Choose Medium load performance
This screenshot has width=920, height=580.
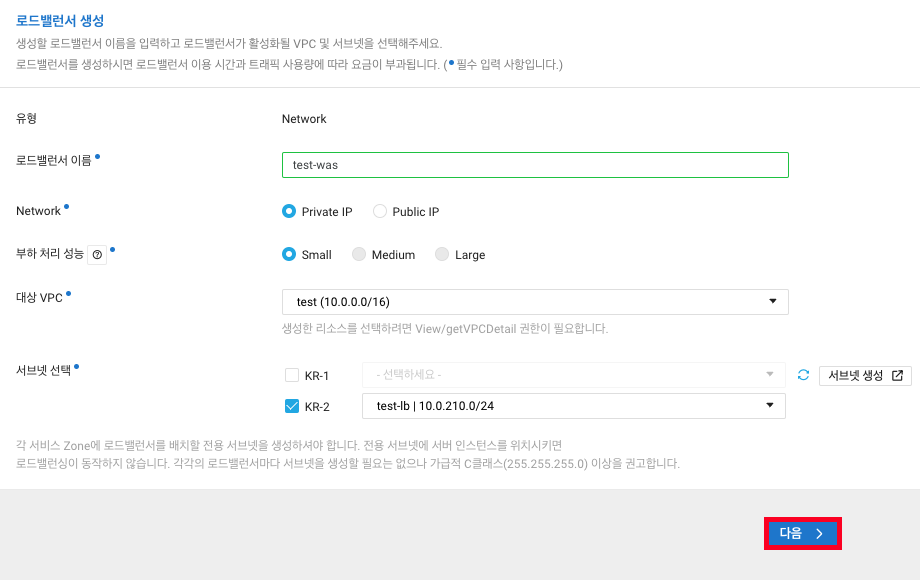(358, 254)
